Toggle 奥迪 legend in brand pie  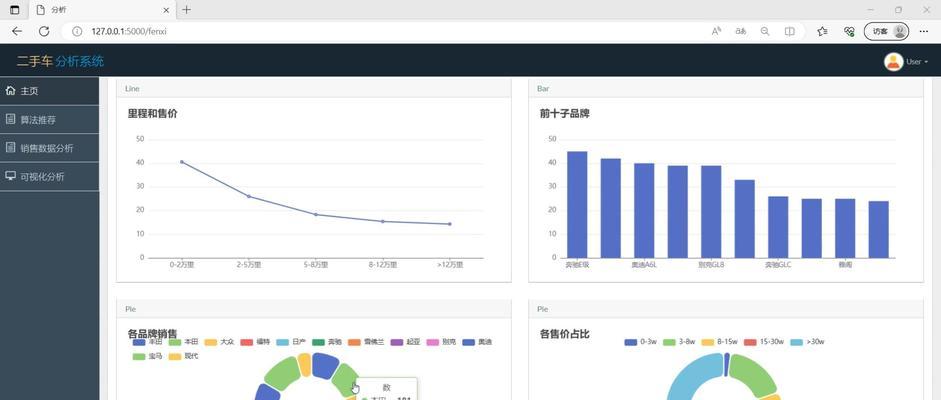pyautogui.click(x=477, y=342)
